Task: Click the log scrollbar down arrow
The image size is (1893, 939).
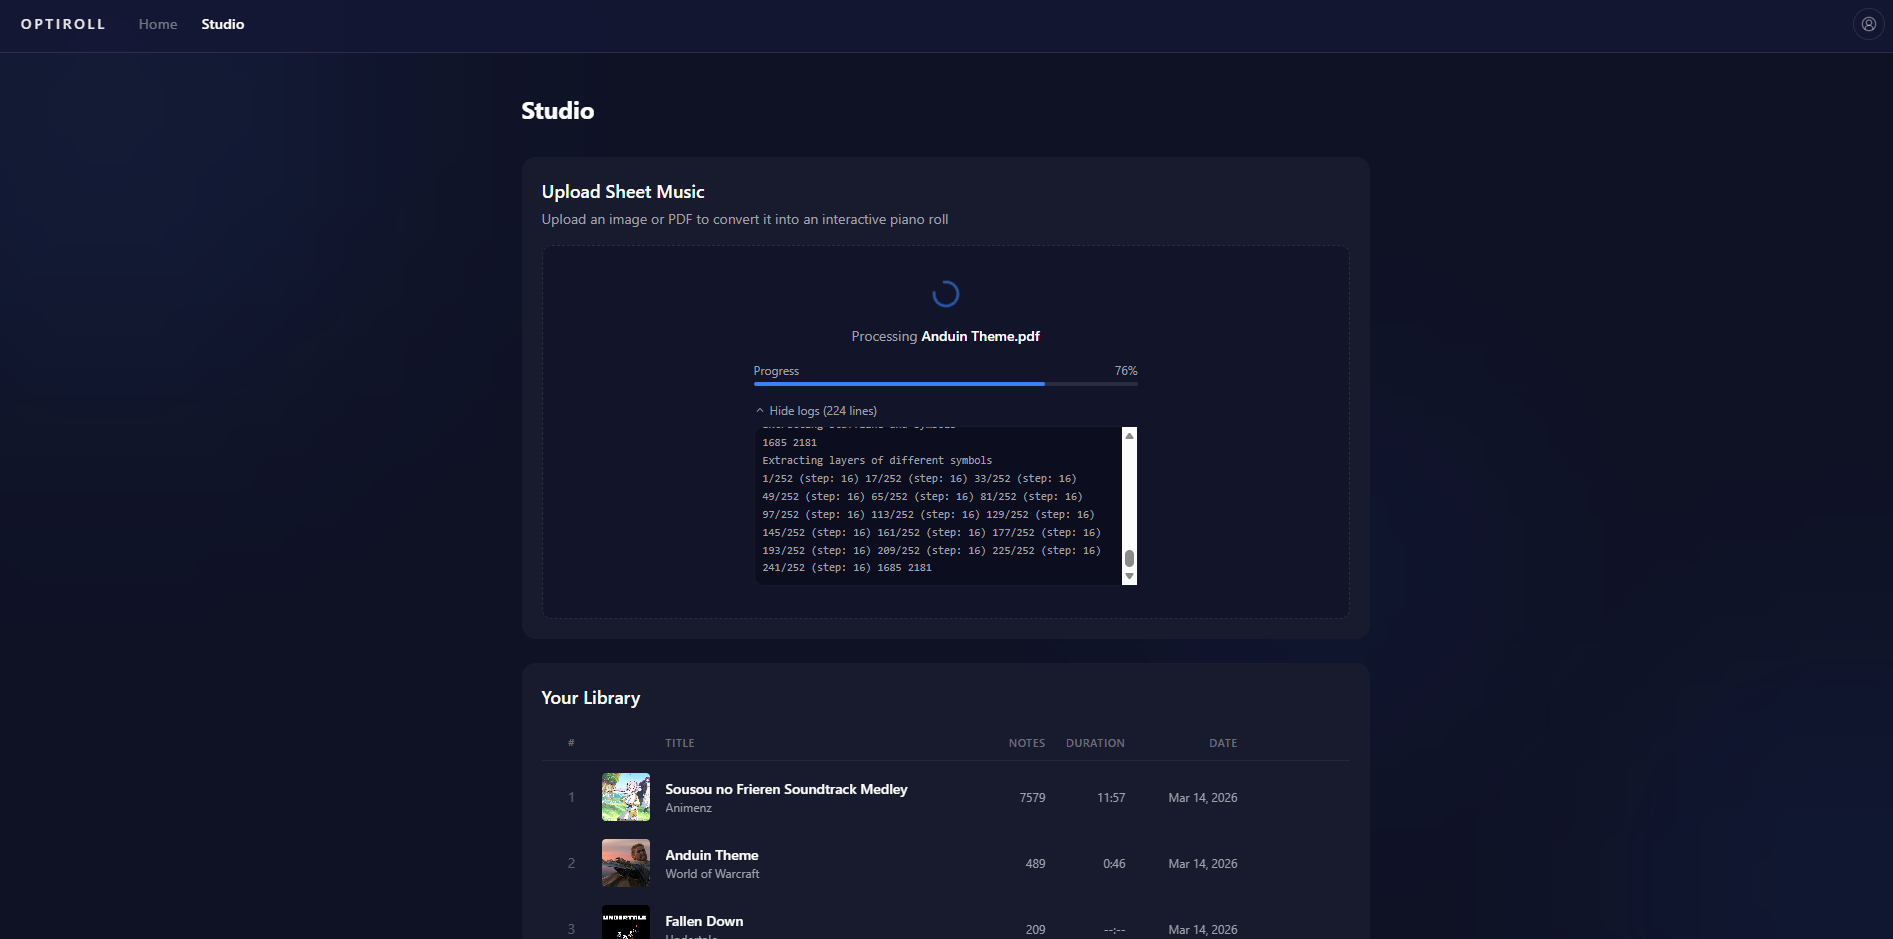Action: click(x=1129, y=577)
